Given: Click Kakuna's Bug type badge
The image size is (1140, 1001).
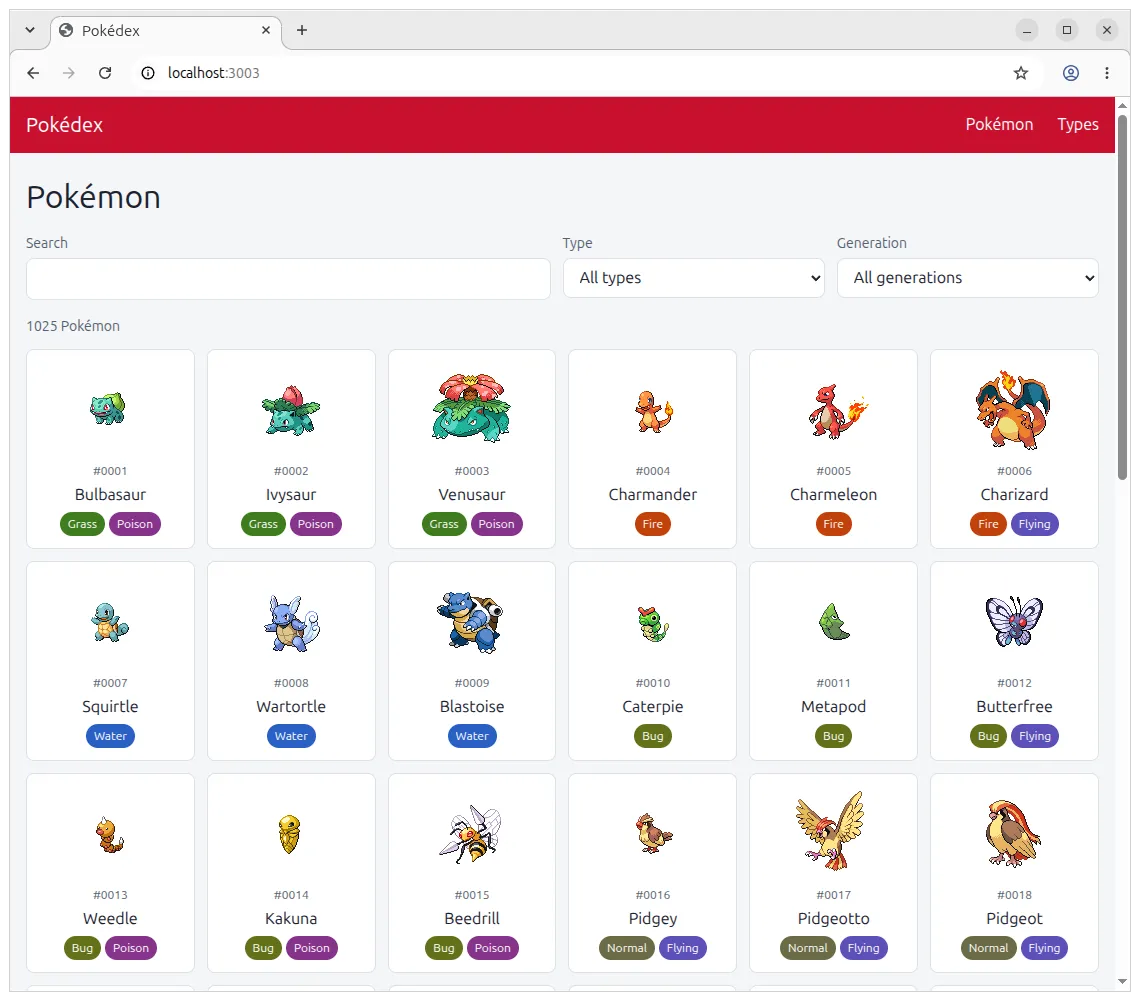Looking at the screenshot, I should point(262,948).
